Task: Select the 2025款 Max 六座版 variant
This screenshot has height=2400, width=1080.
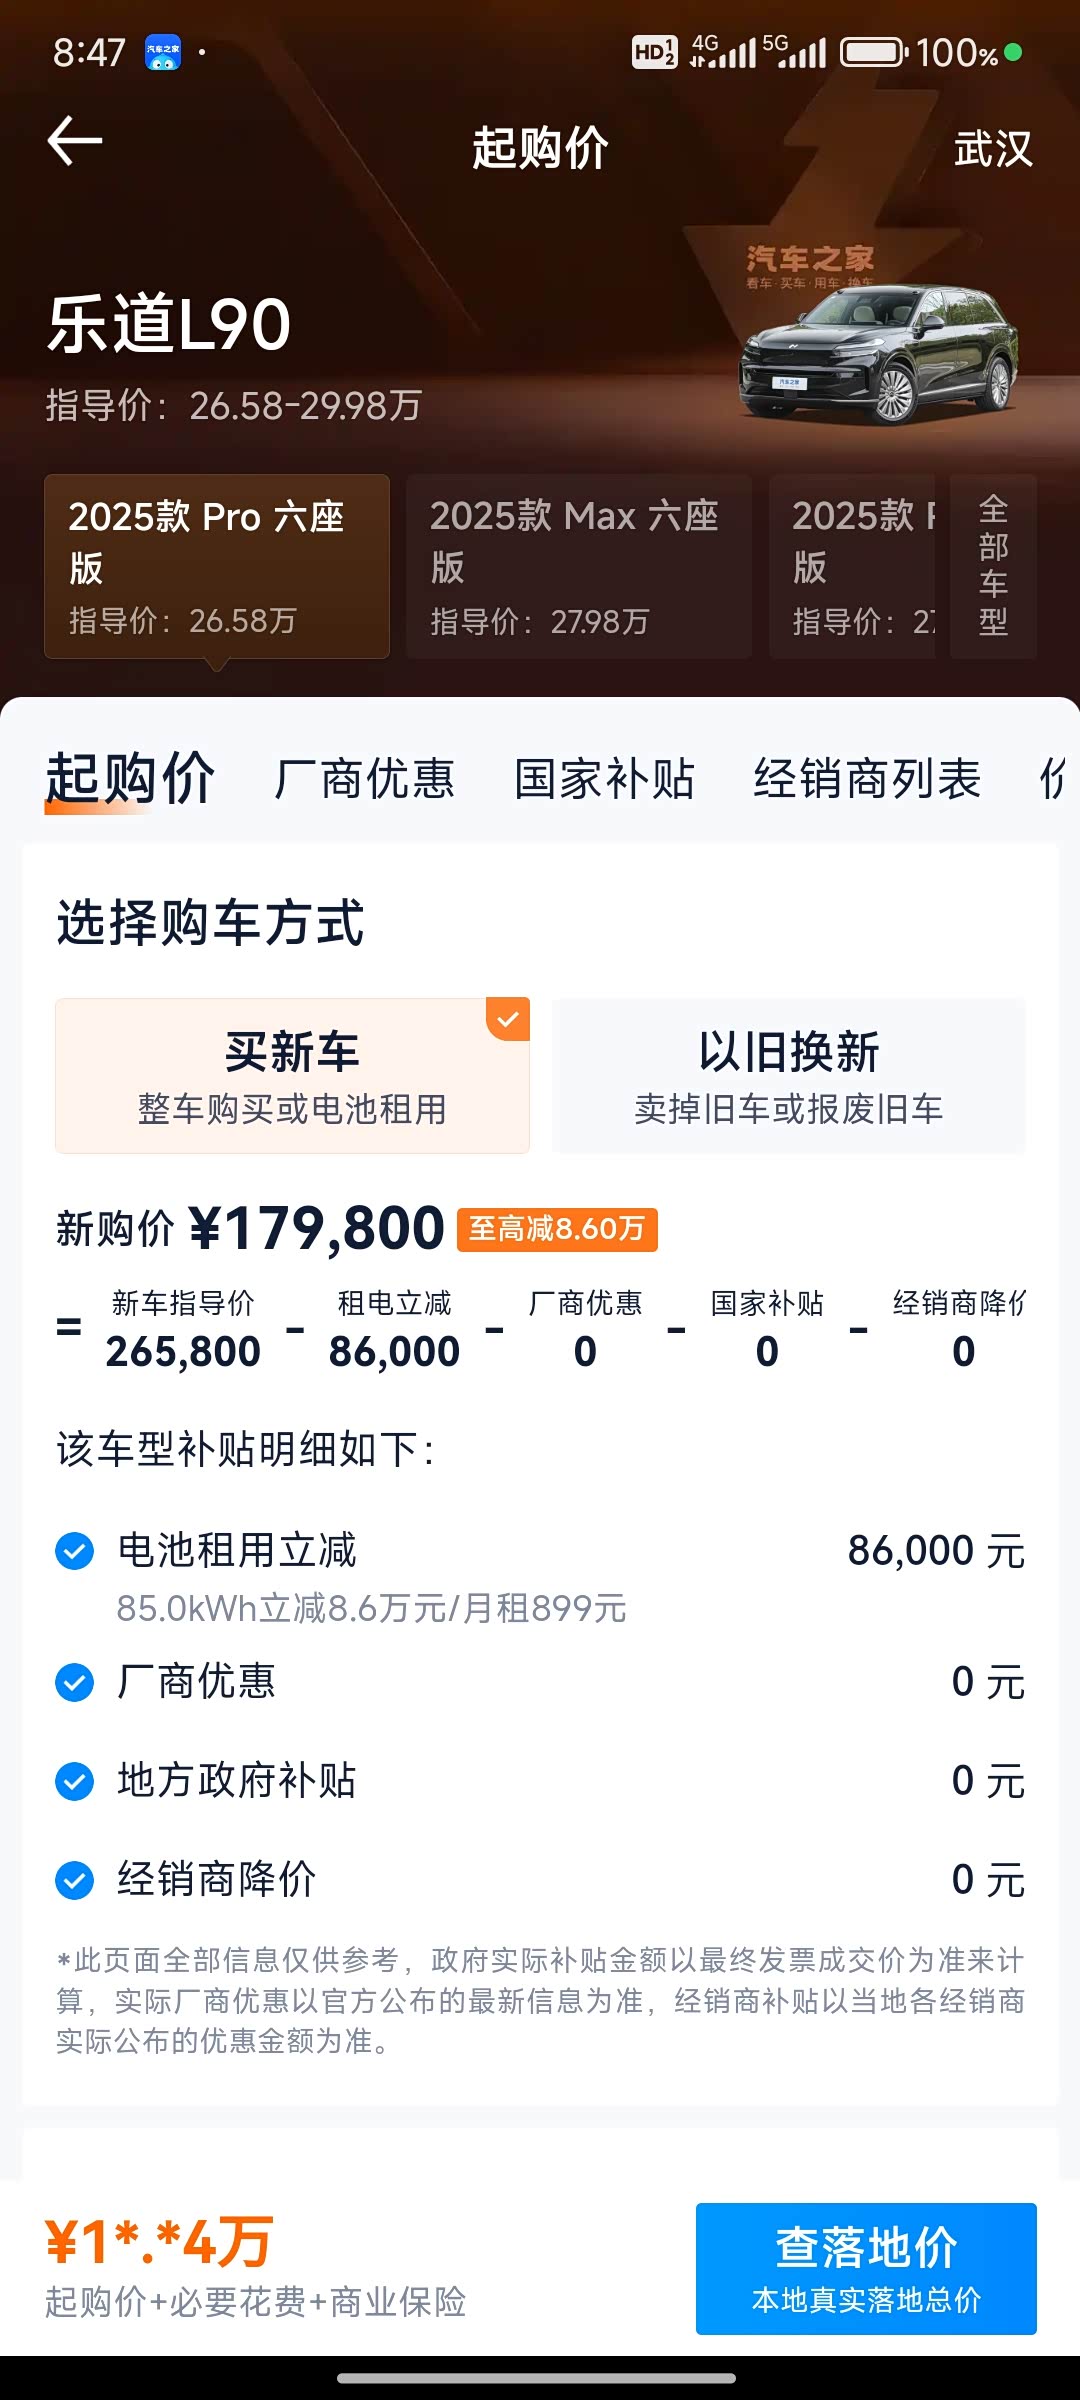Action: [578, 566]
